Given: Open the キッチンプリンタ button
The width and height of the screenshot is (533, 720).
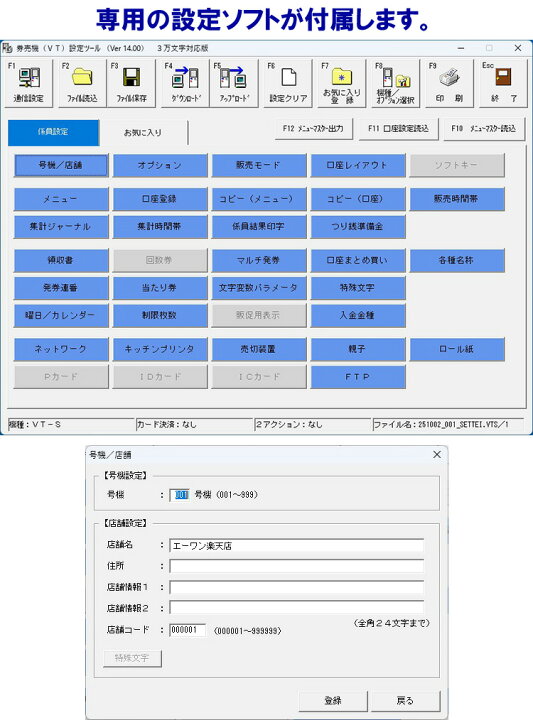Looking at the screenshot, I should 160,349.
